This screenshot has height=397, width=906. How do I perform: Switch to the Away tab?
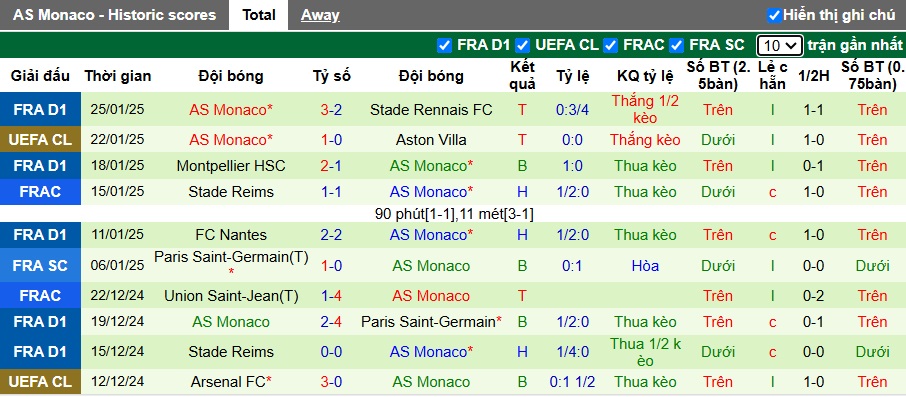(x=320, y=15)
